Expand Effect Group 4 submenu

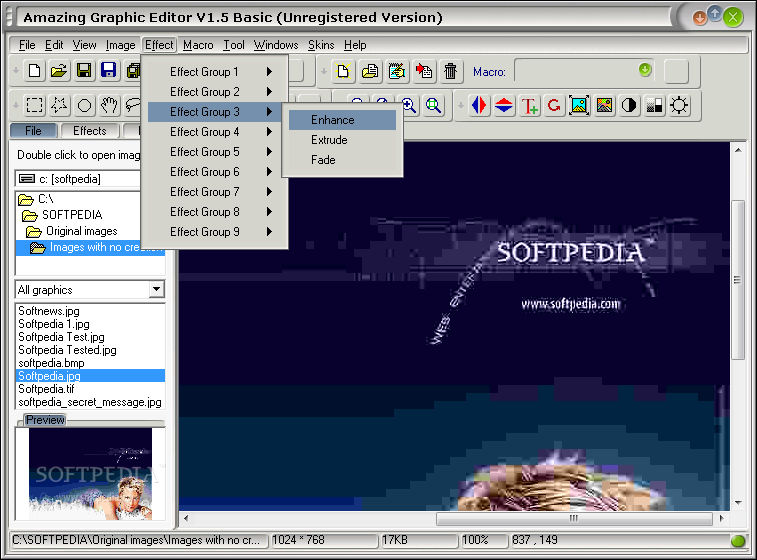pyautogui.click(x=214, y=132)
